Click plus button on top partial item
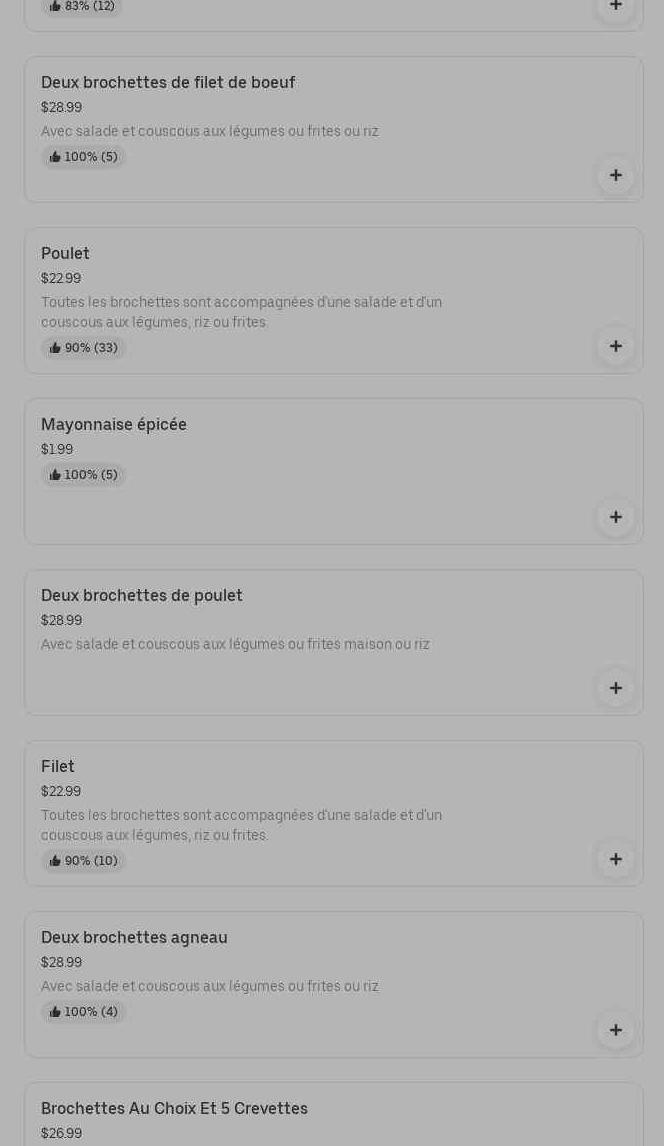 pos(615,6)
